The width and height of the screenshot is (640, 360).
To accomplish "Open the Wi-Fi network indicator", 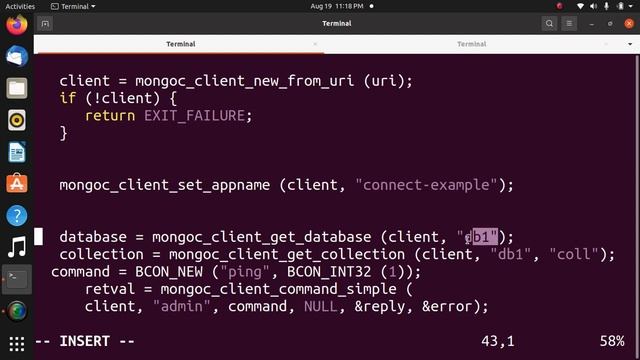I will 580,6.
